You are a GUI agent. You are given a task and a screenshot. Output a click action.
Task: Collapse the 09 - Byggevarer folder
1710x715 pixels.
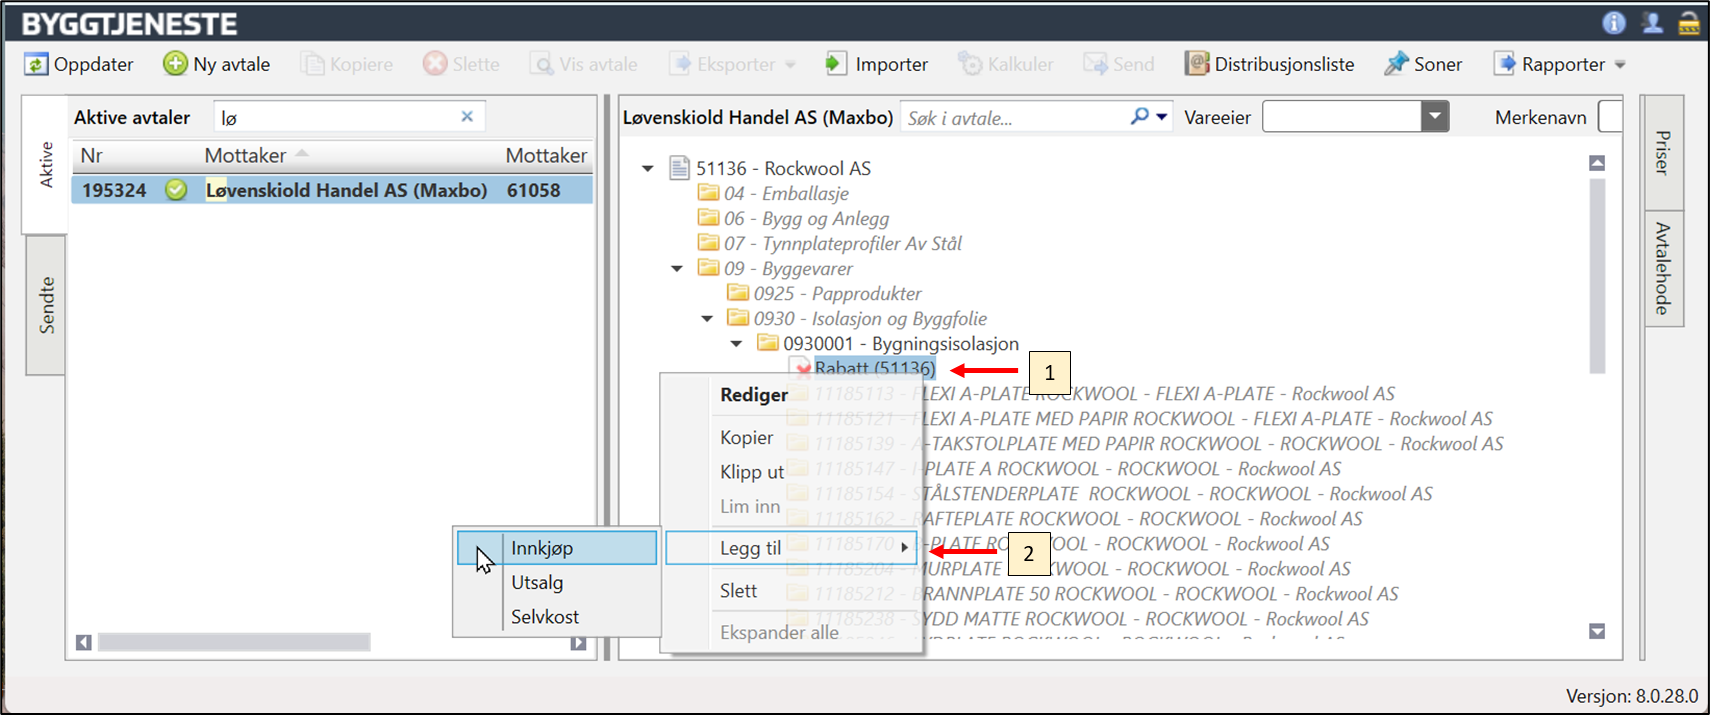pyautogui.click(x=677, y=269)
